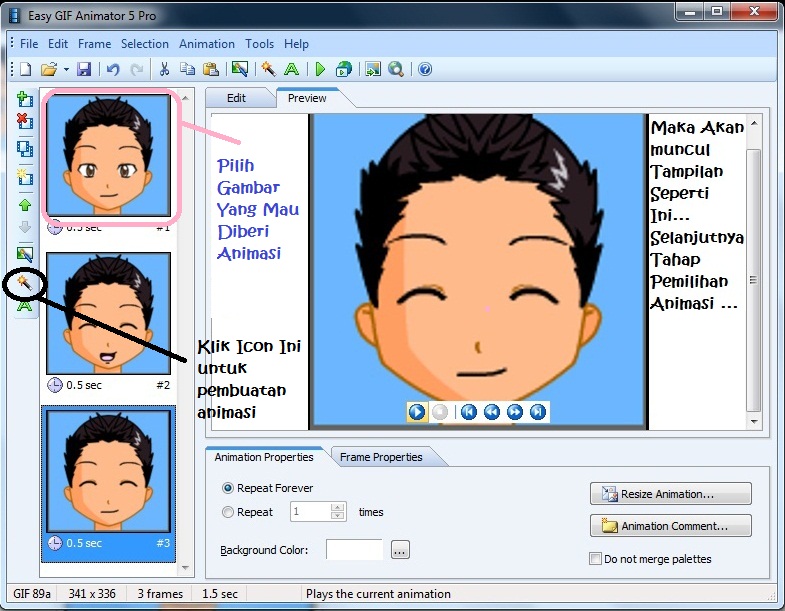Click the '3 frames' status bar entry
785x611 pixels.
point(160,593)
